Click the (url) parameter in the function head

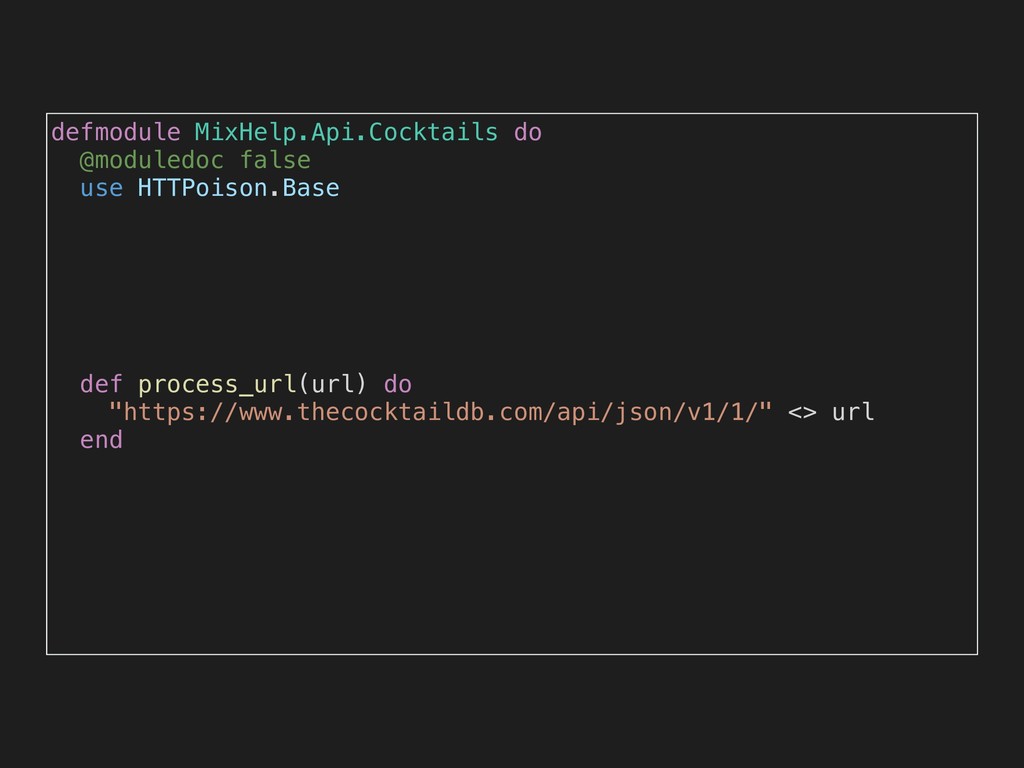pos(332,385)
